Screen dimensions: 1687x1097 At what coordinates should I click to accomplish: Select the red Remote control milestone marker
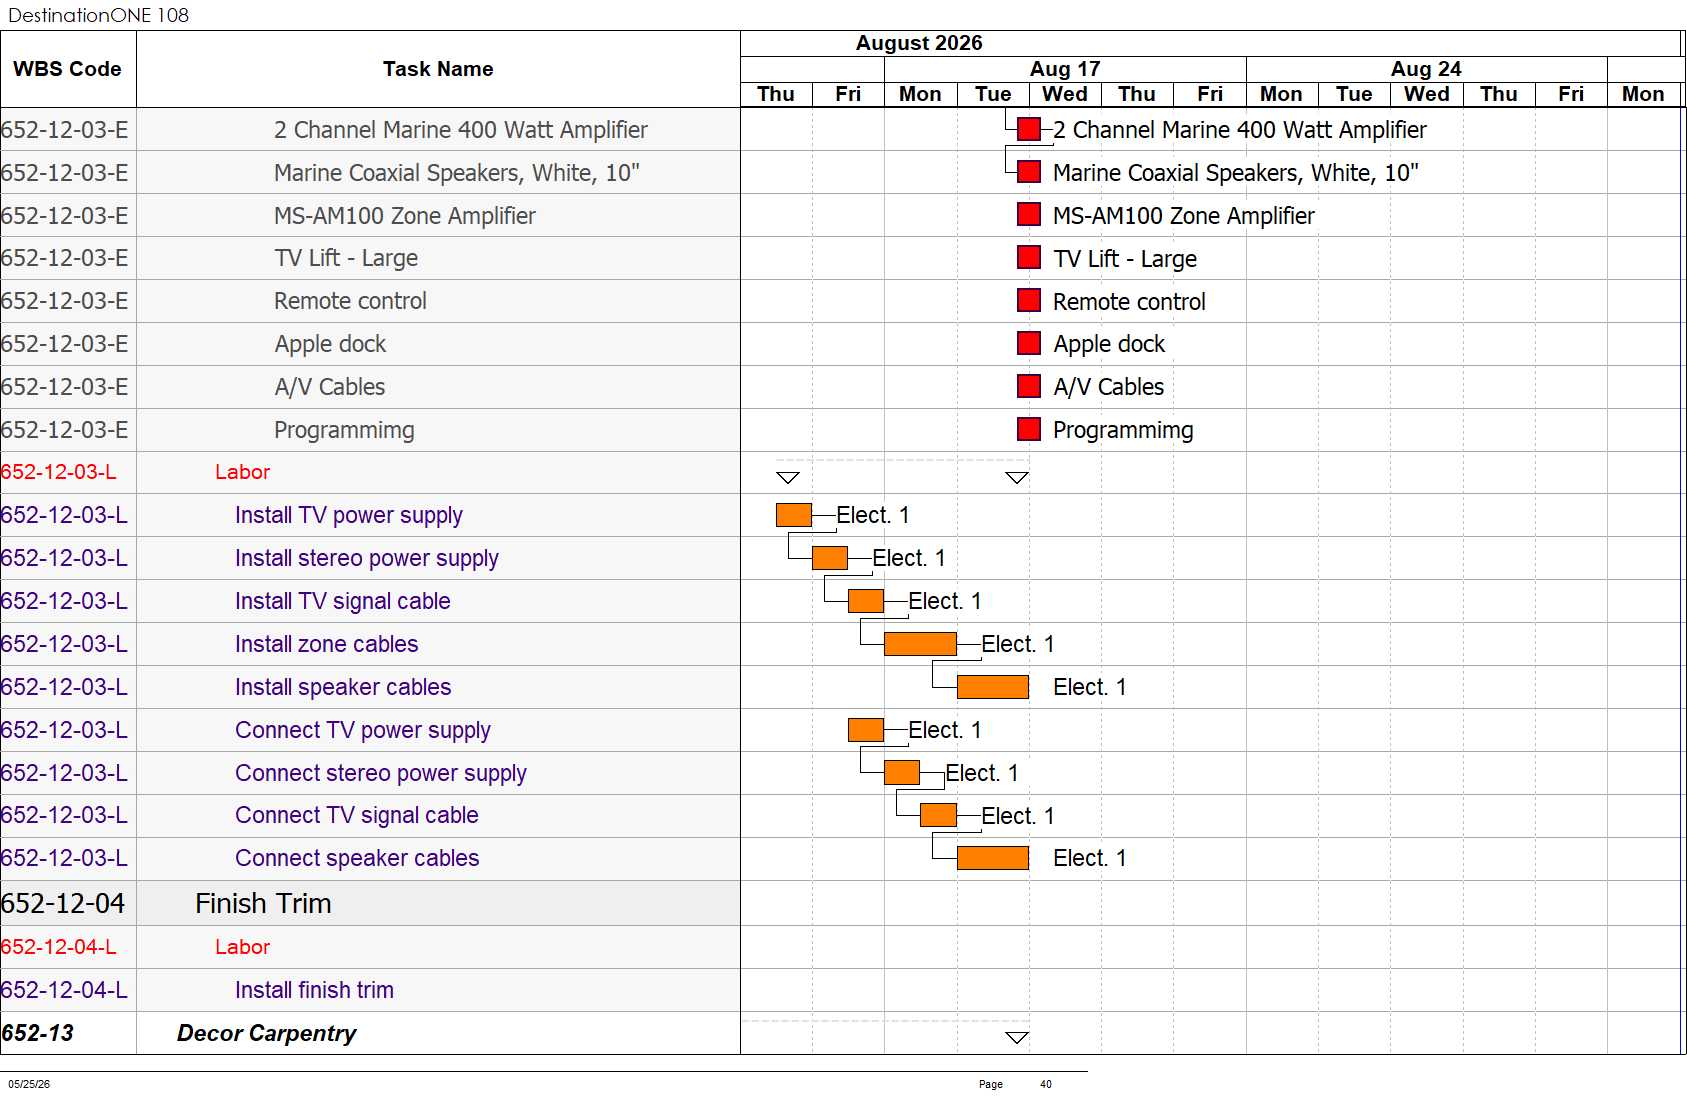pyautogui.click(x=1029, y=301)
